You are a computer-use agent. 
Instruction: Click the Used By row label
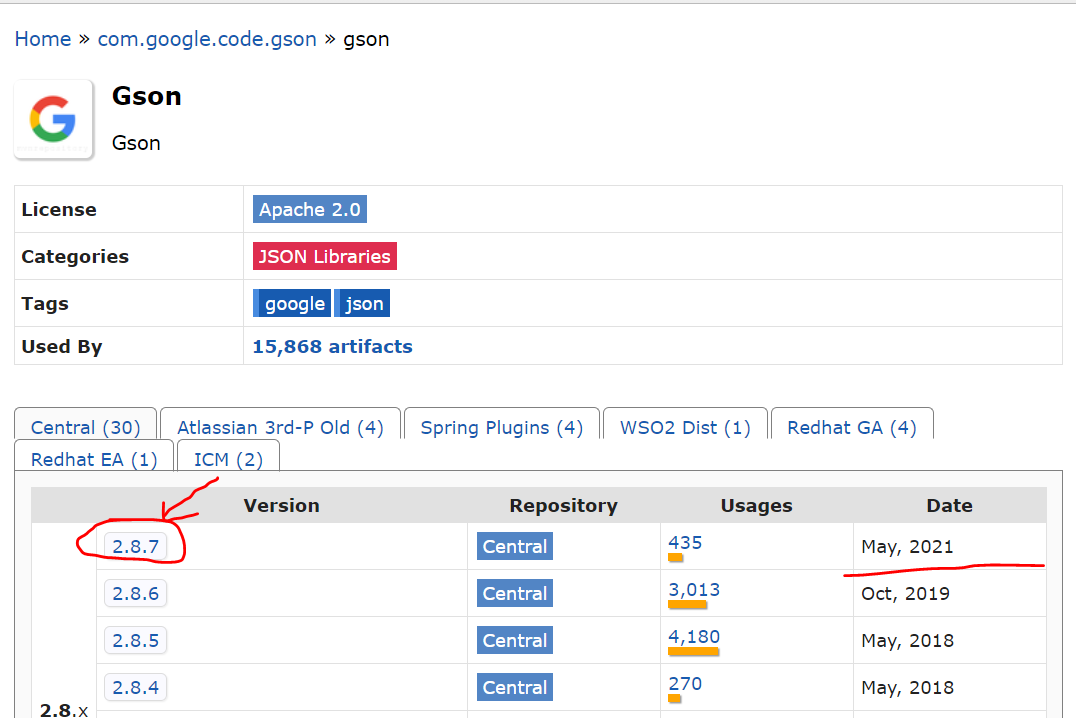pyautogui.click(x=62, y=347)
